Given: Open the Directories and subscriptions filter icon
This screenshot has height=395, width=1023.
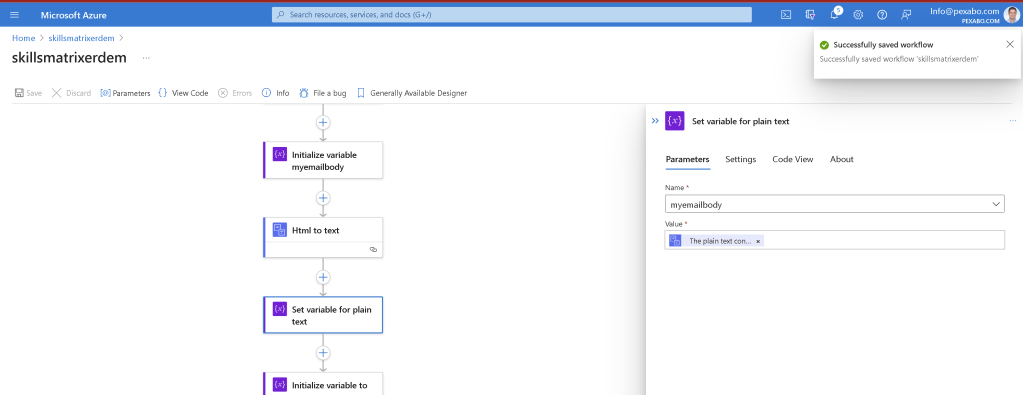Looking at the screenshot, I should coord(810,14).
